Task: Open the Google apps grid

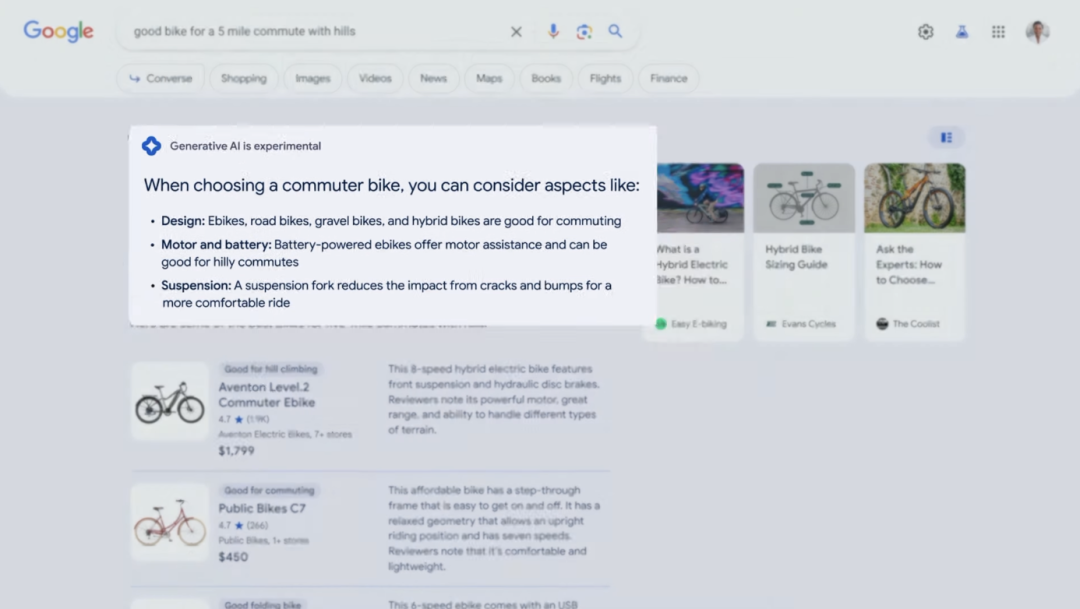Action: (x=998, y=32)
